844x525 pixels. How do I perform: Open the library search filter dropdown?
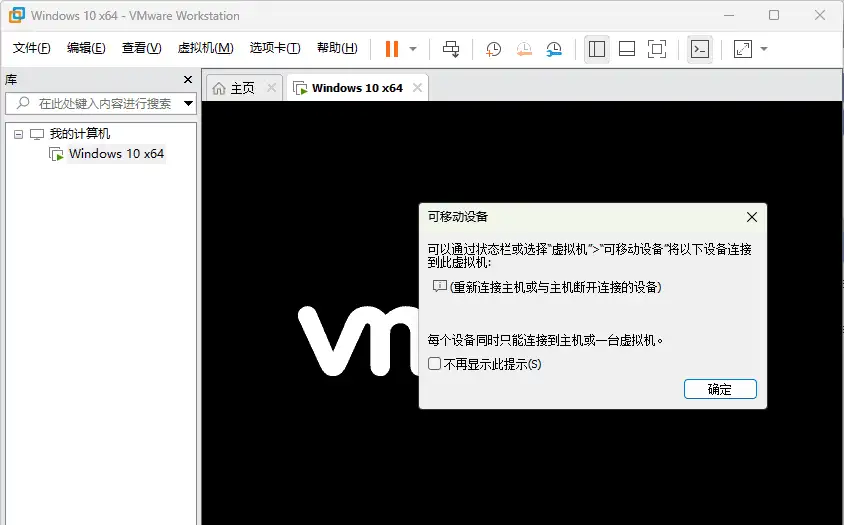(x=188, y=103)
